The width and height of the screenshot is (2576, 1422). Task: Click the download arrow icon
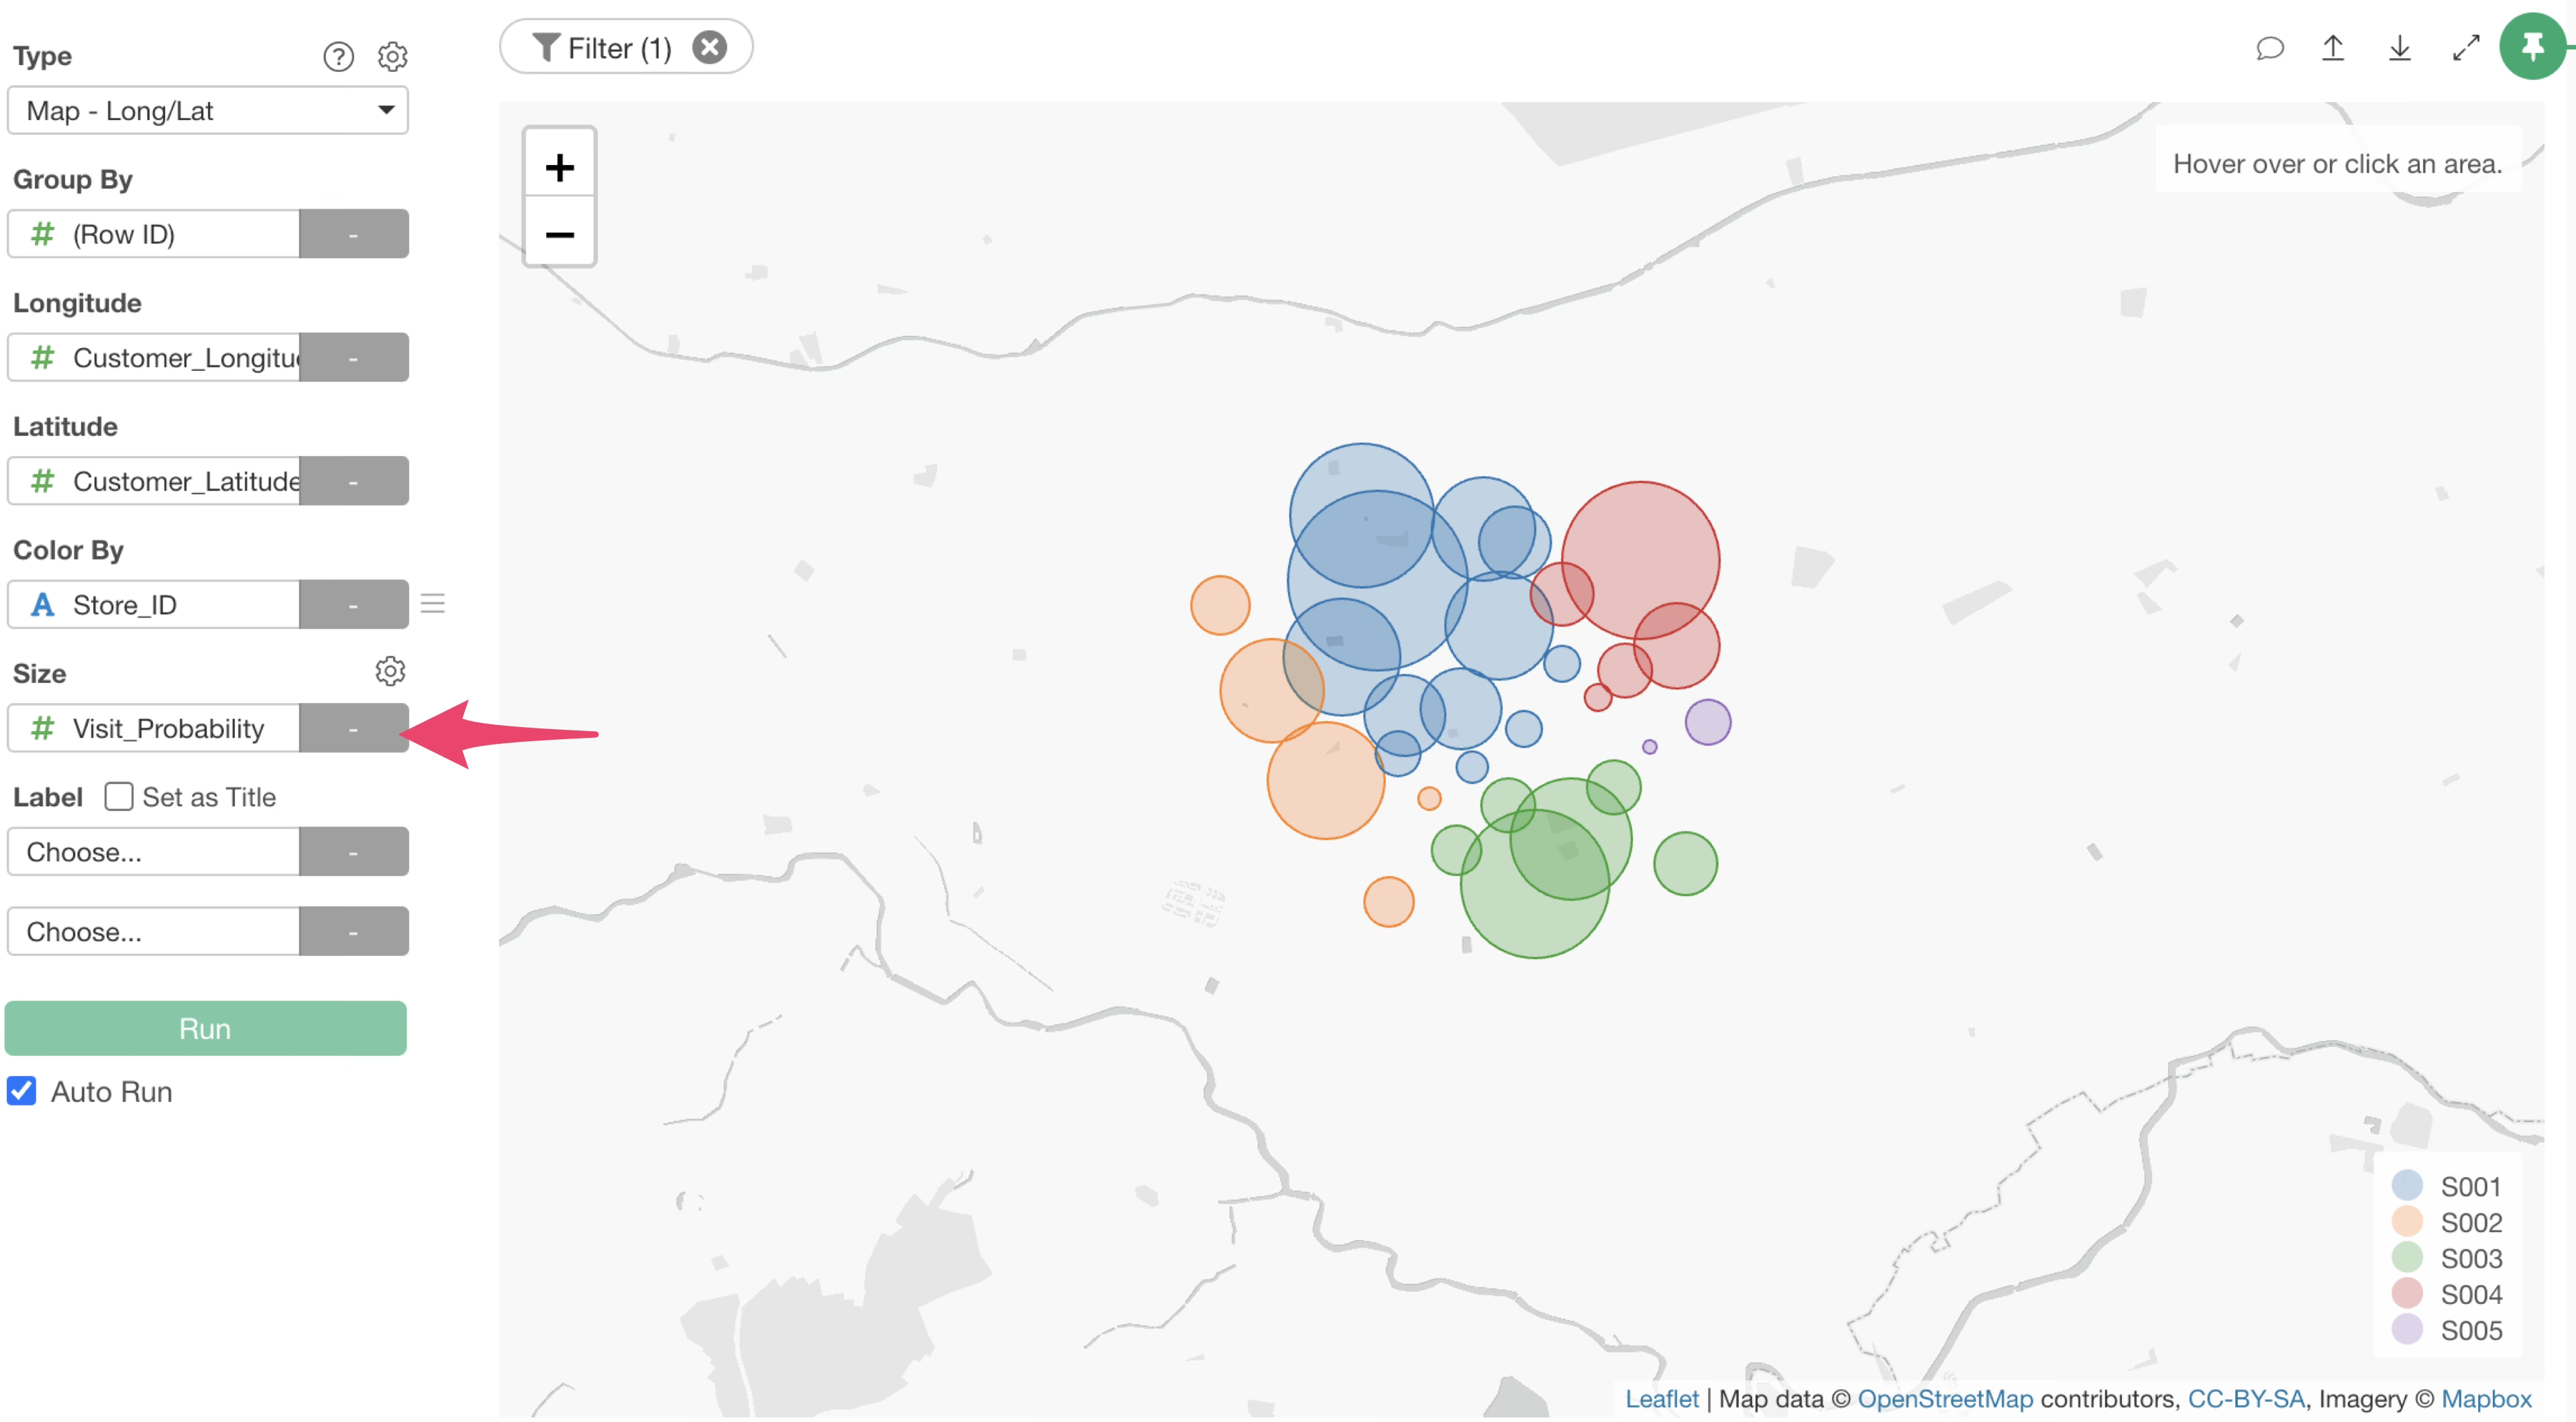(2399, 48)
